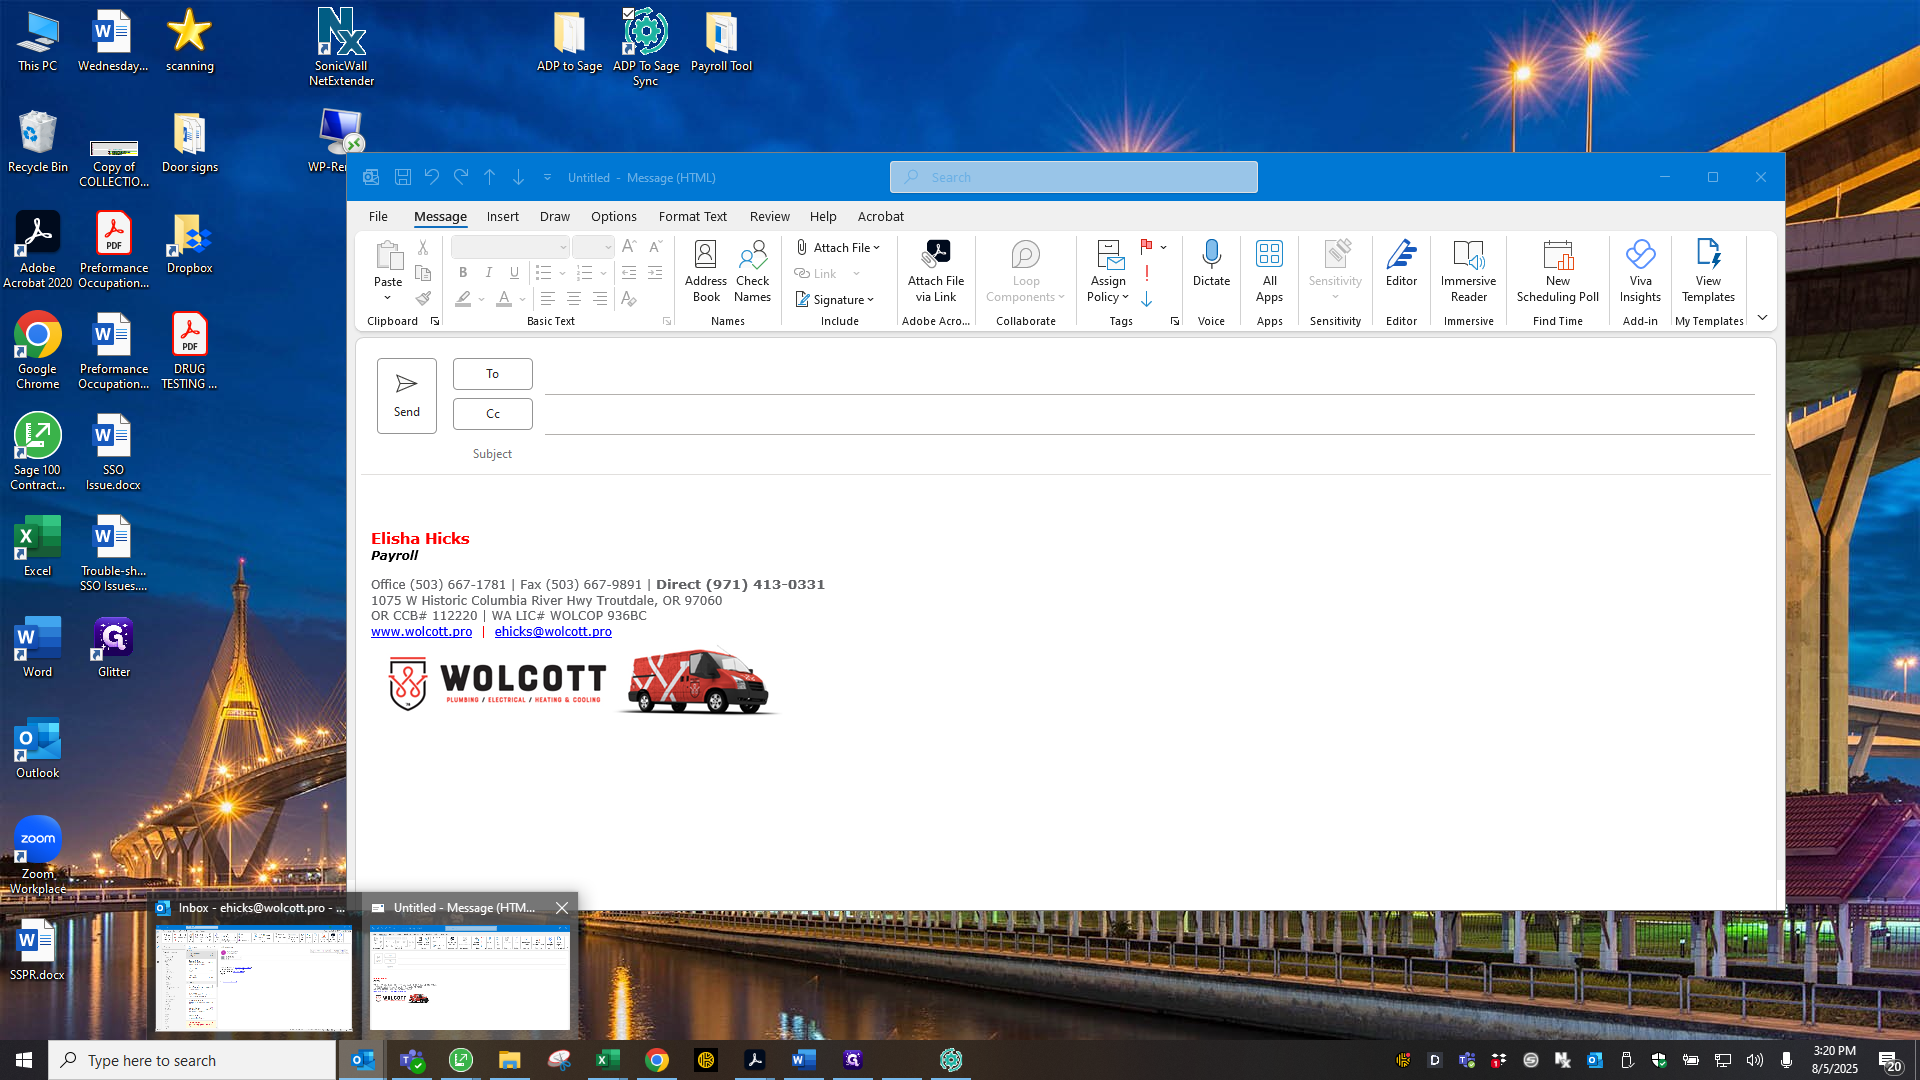Toggle Italic formatting

point(489,273)
